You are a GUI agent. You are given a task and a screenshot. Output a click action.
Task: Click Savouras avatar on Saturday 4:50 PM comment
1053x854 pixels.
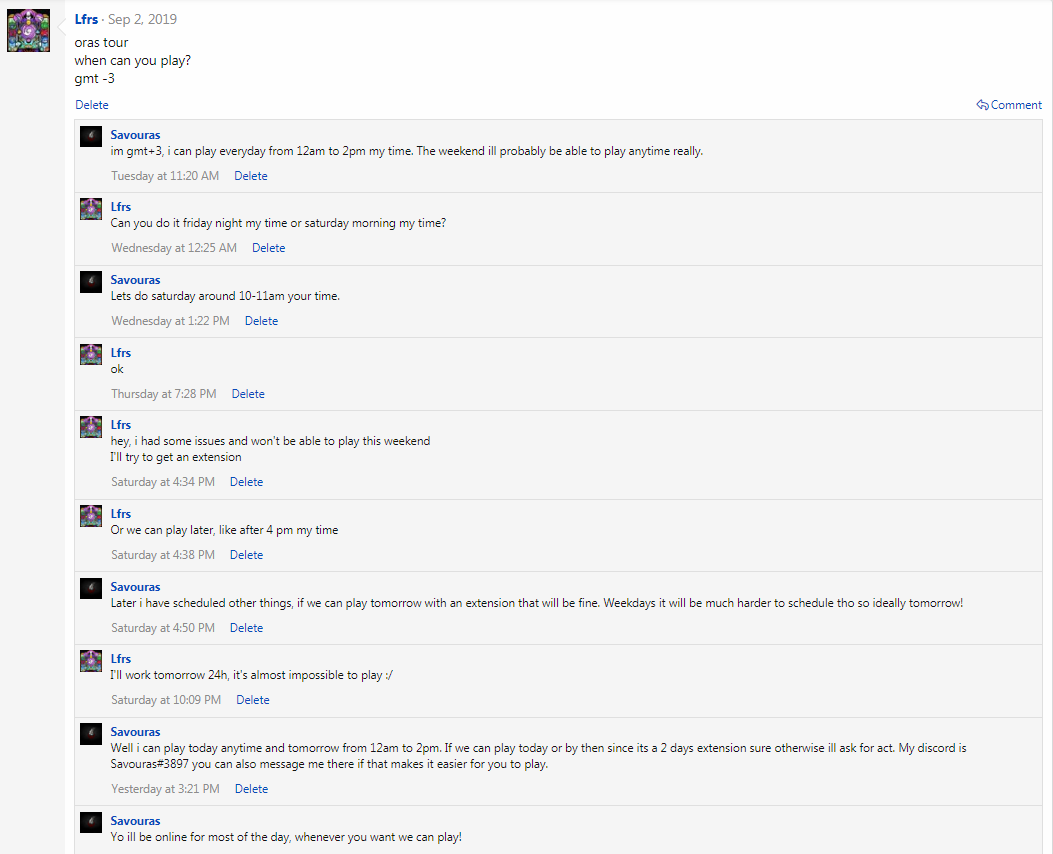91,589
